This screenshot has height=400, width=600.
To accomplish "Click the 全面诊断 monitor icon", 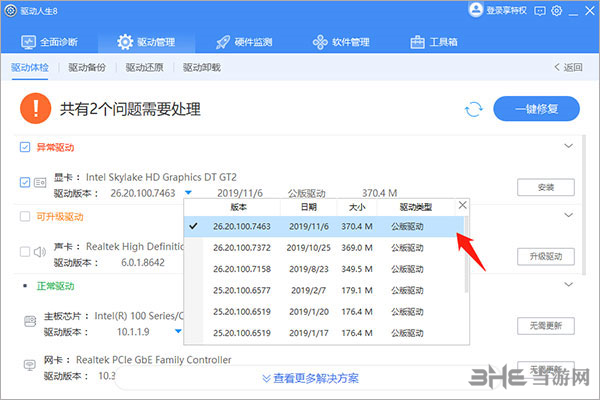I will click(x=28, y=42).
